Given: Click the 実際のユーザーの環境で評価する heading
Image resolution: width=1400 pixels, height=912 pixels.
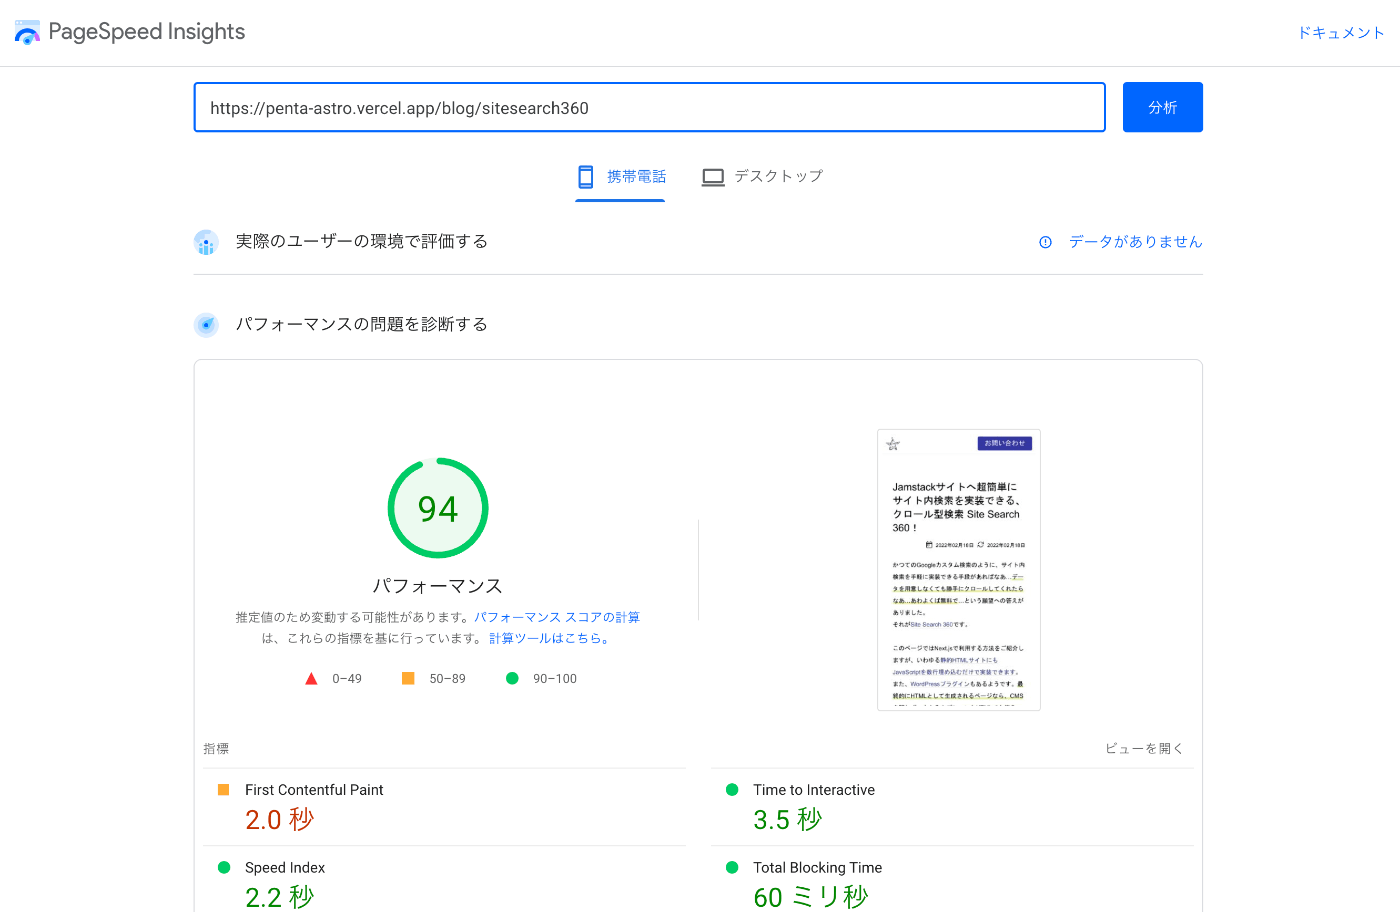Looking at the screenshot, I should (362, 241).
